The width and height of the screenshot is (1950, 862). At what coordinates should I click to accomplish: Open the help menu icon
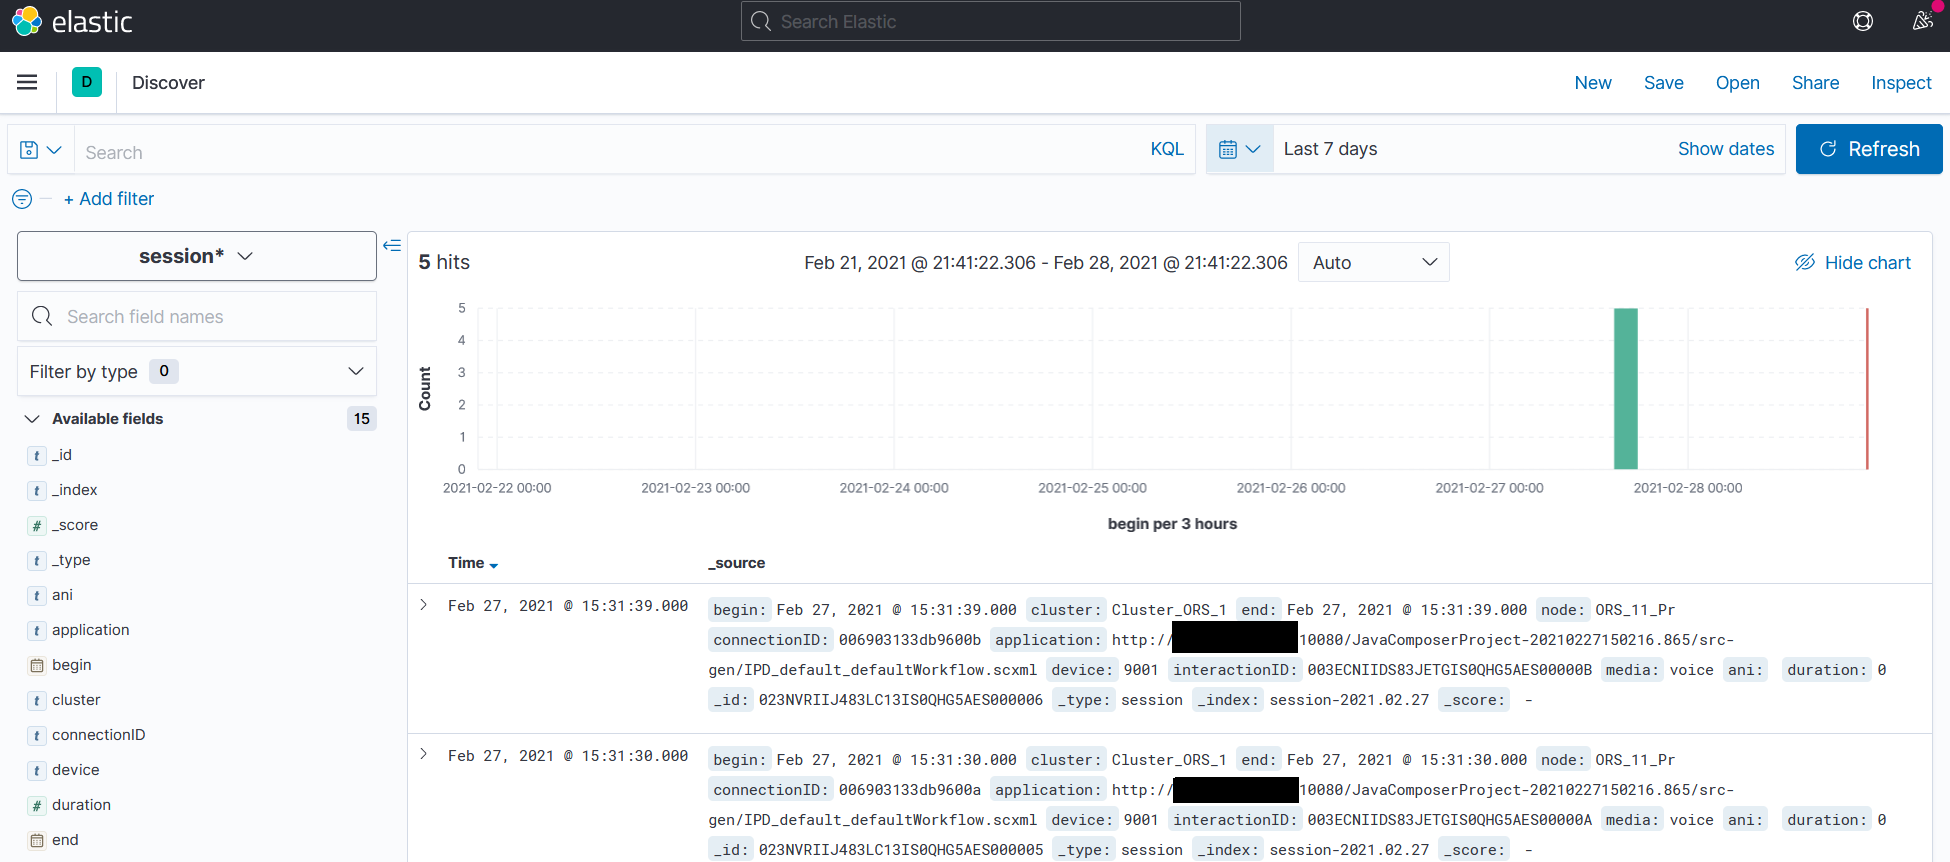point(1862,21)
